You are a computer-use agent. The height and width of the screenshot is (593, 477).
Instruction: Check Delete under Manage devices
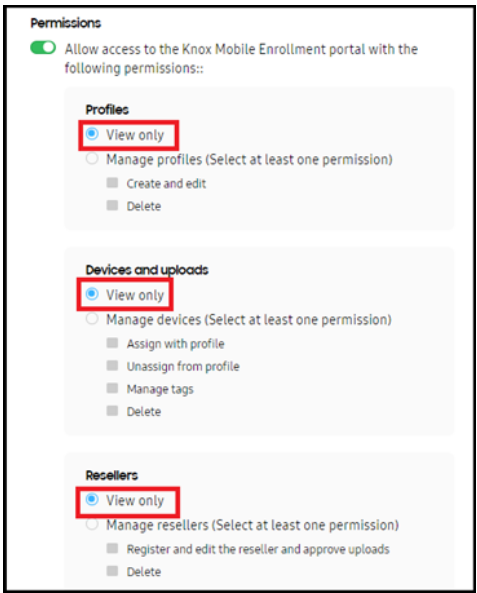tap(112, 411)
